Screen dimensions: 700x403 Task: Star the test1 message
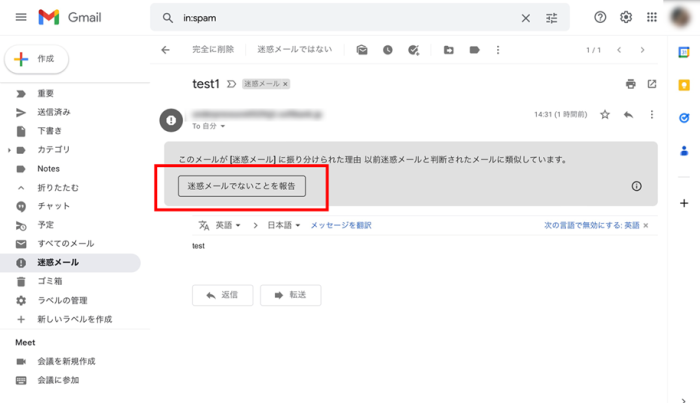click(605, 115)
